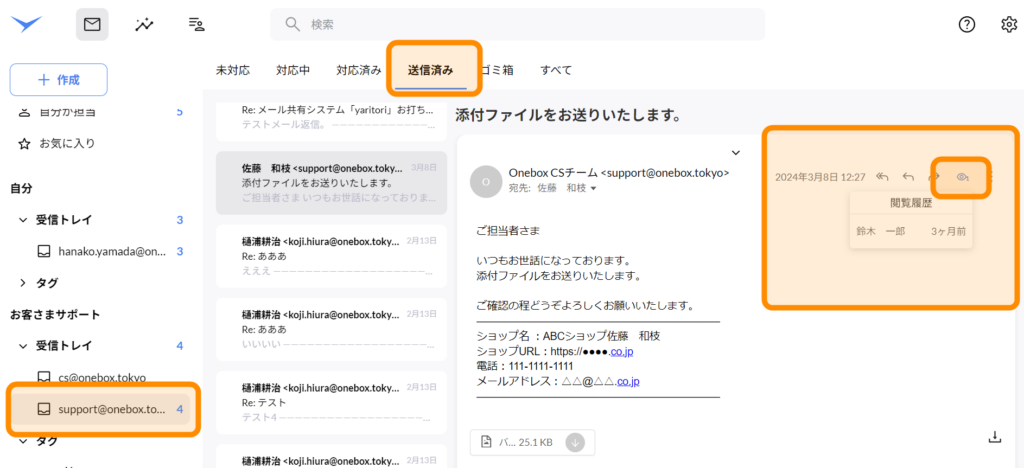Collapse the message using top chevron

coord(735,152)
